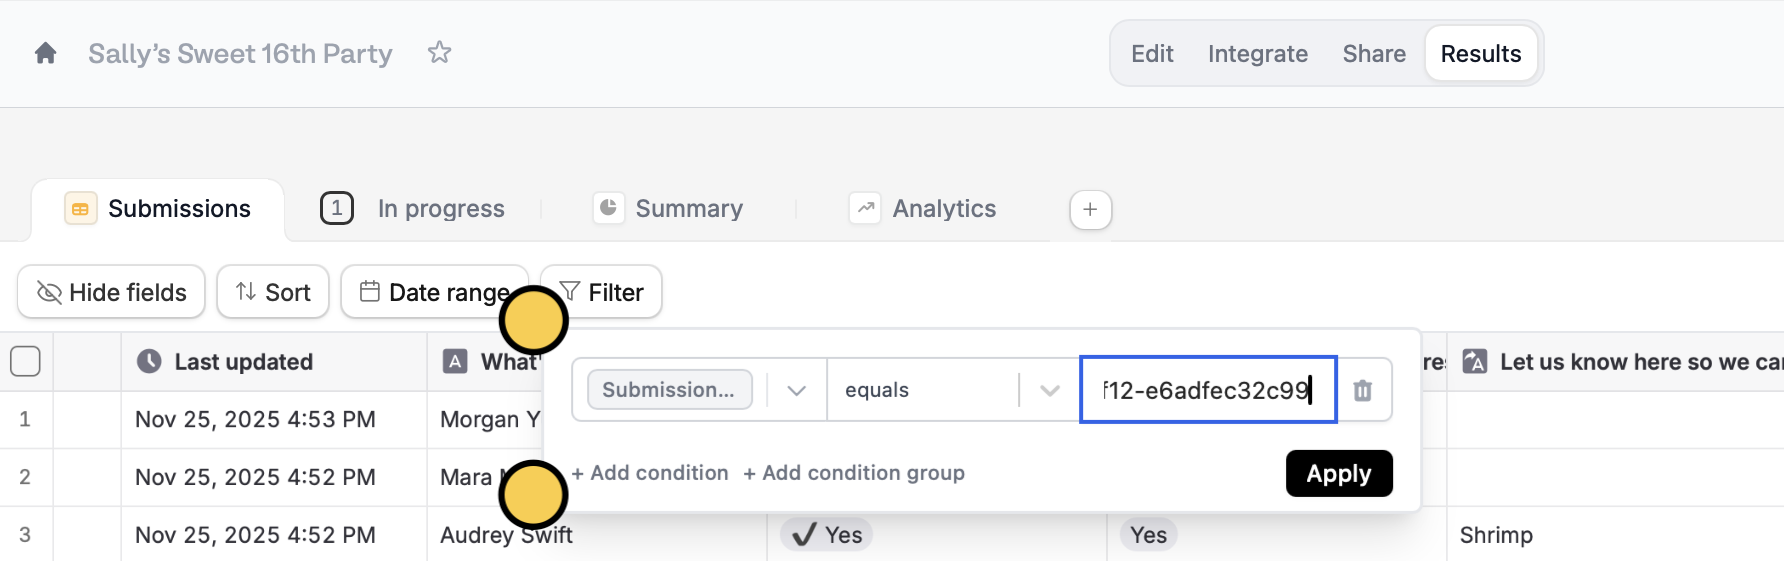1784x561 pixels.
Task: Delete the filter condition with trash icon
Action: click(x=1362, y=390)
